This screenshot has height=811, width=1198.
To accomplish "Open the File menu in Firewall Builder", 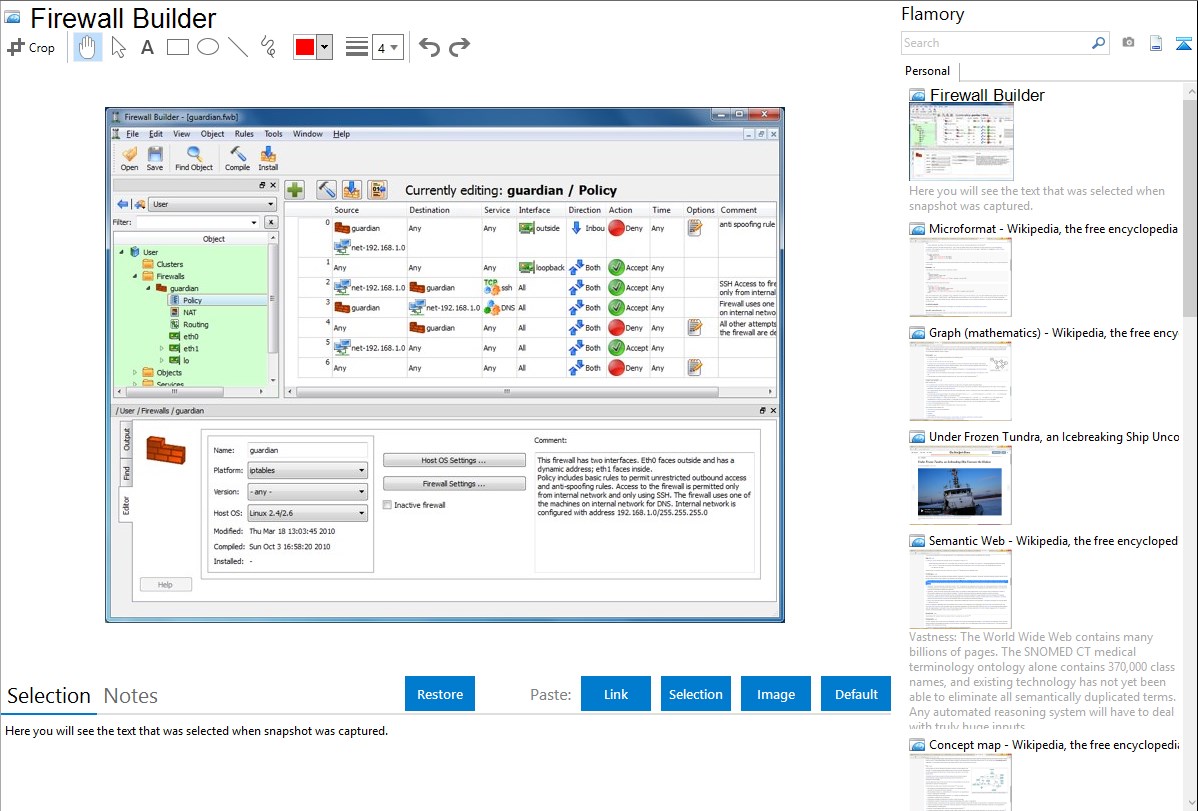I will pos(132,134).
